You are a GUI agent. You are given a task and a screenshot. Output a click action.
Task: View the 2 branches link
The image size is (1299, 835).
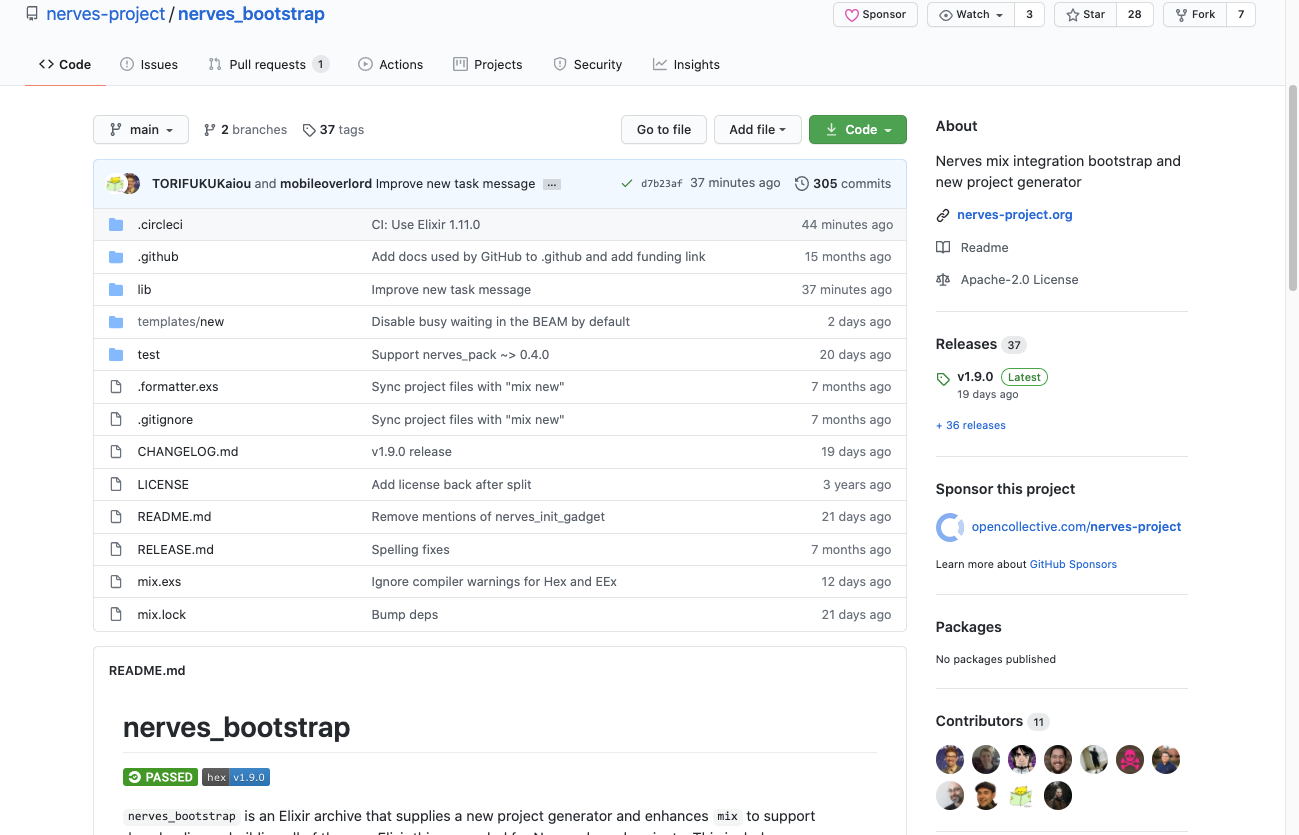pyautogui.click(x=245, y=130)
